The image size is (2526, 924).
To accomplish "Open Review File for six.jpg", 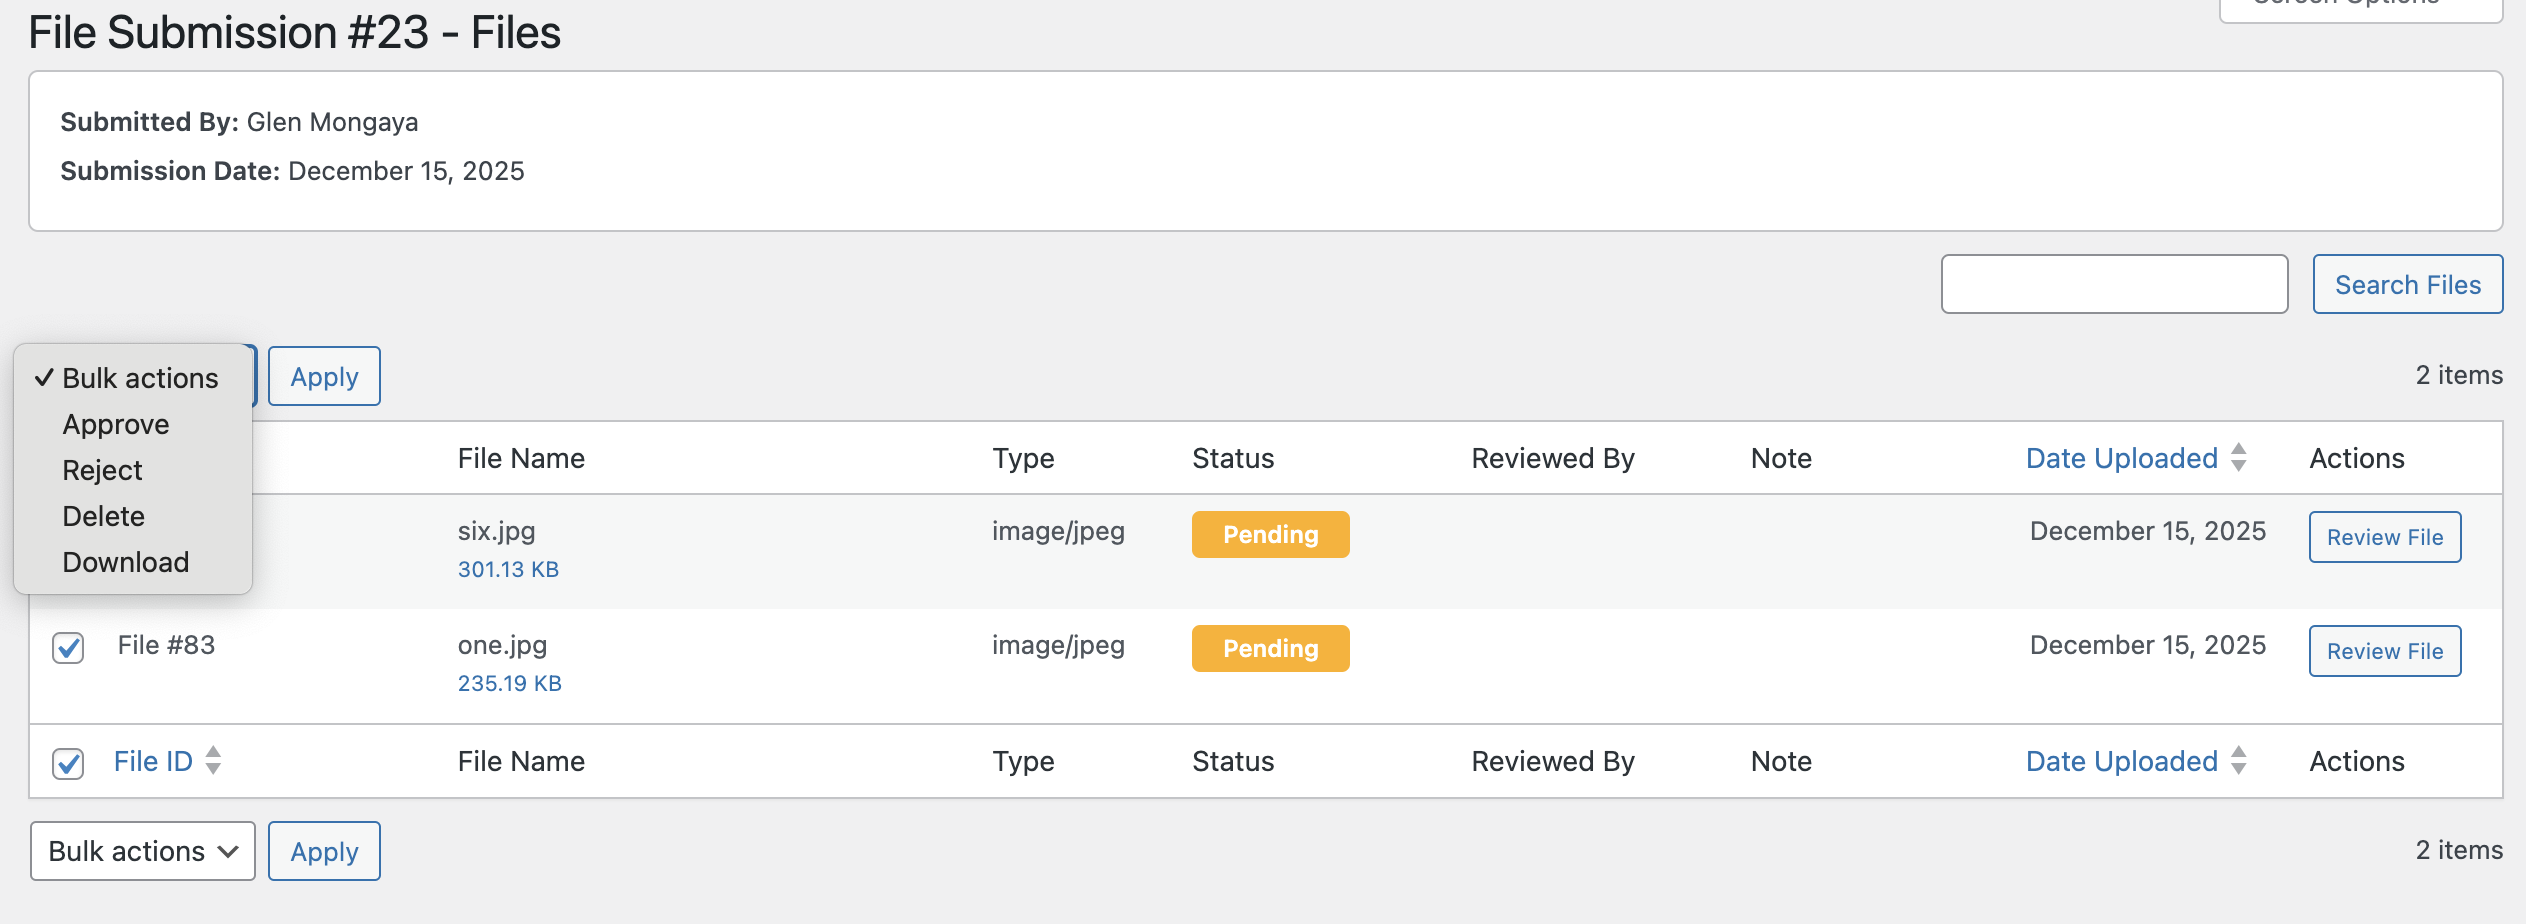I will tap(2384, 538).
